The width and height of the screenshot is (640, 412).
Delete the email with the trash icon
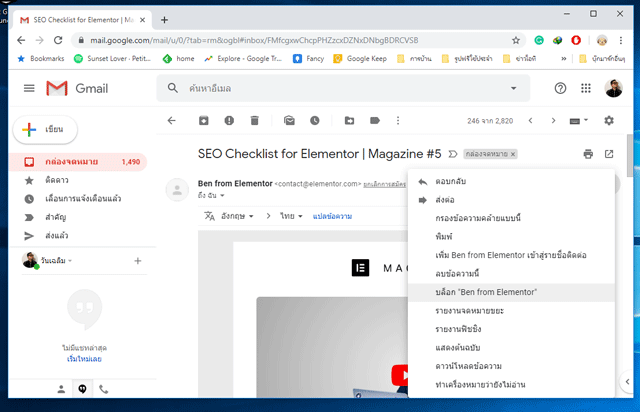point(254,120)
